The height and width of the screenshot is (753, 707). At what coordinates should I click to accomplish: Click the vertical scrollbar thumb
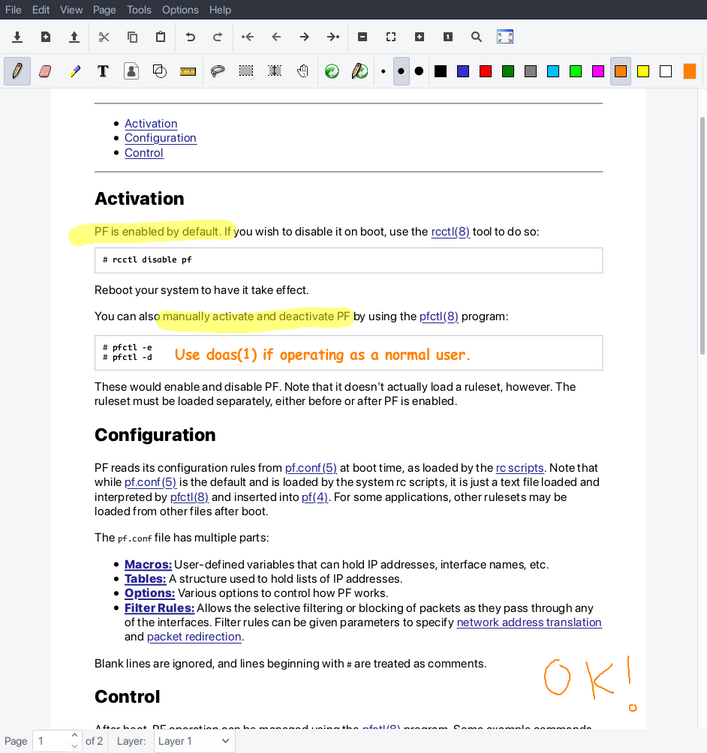702,235
